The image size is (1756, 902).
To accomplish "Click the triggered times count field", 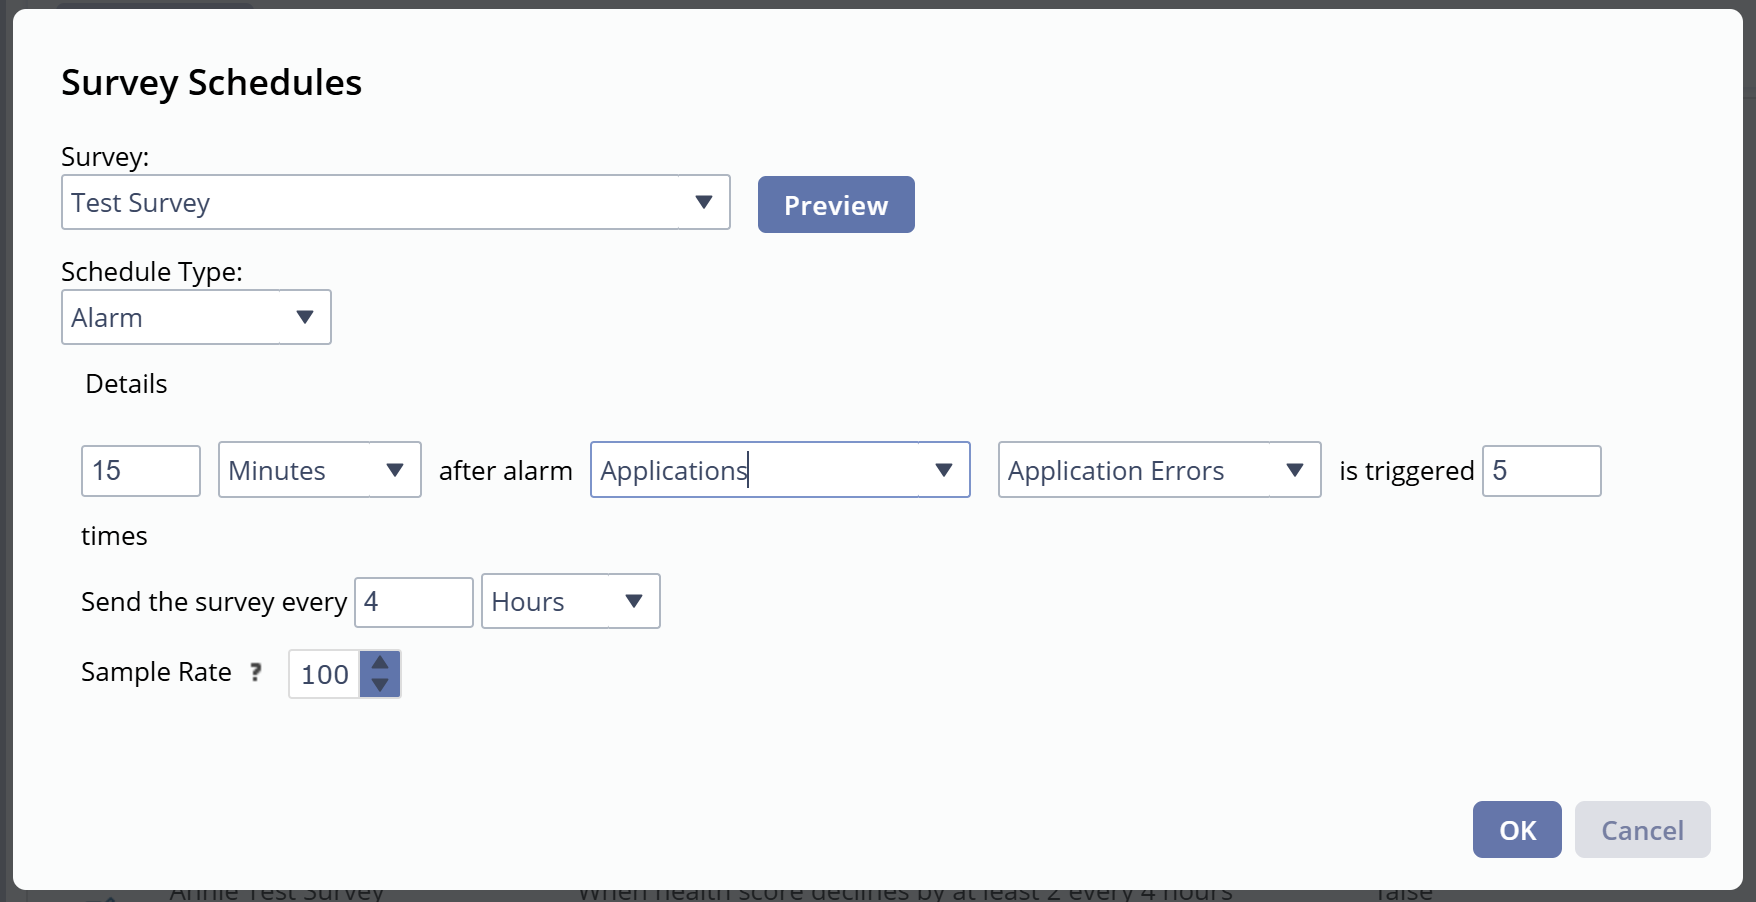I will click(1541, 471).
